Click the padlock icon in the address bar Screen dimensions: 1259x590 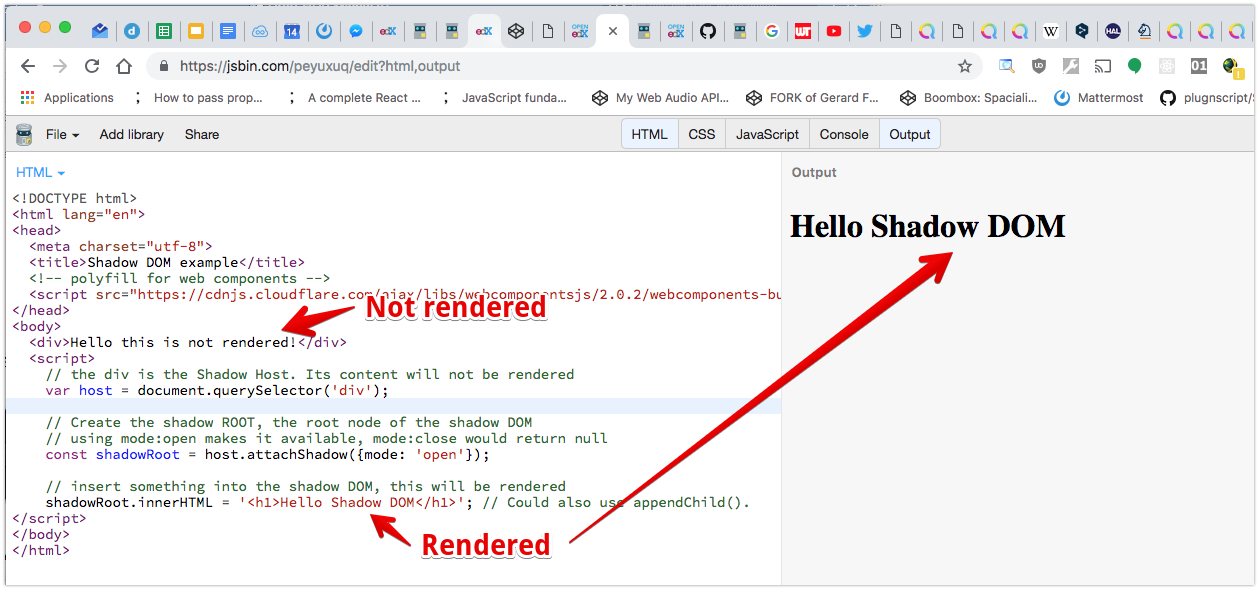click(x=162, y=66)
